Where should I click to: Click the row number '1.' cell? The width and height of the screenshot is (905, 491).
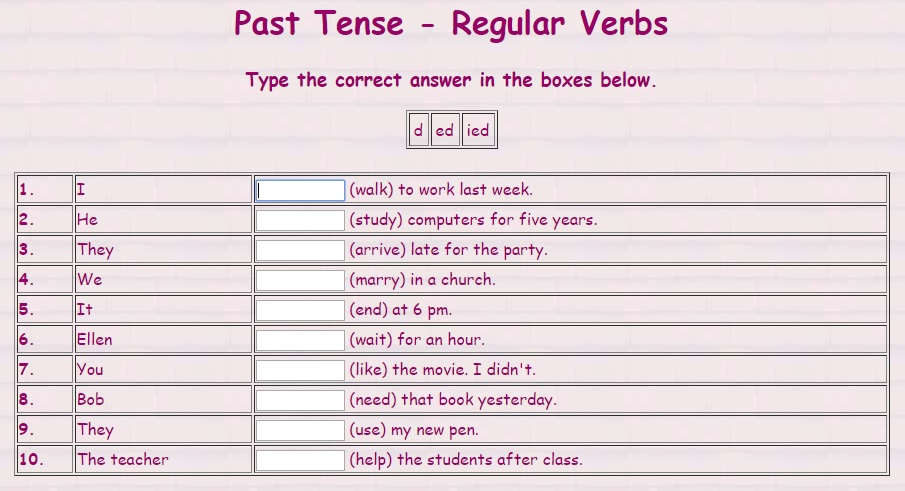click(27, 190)
